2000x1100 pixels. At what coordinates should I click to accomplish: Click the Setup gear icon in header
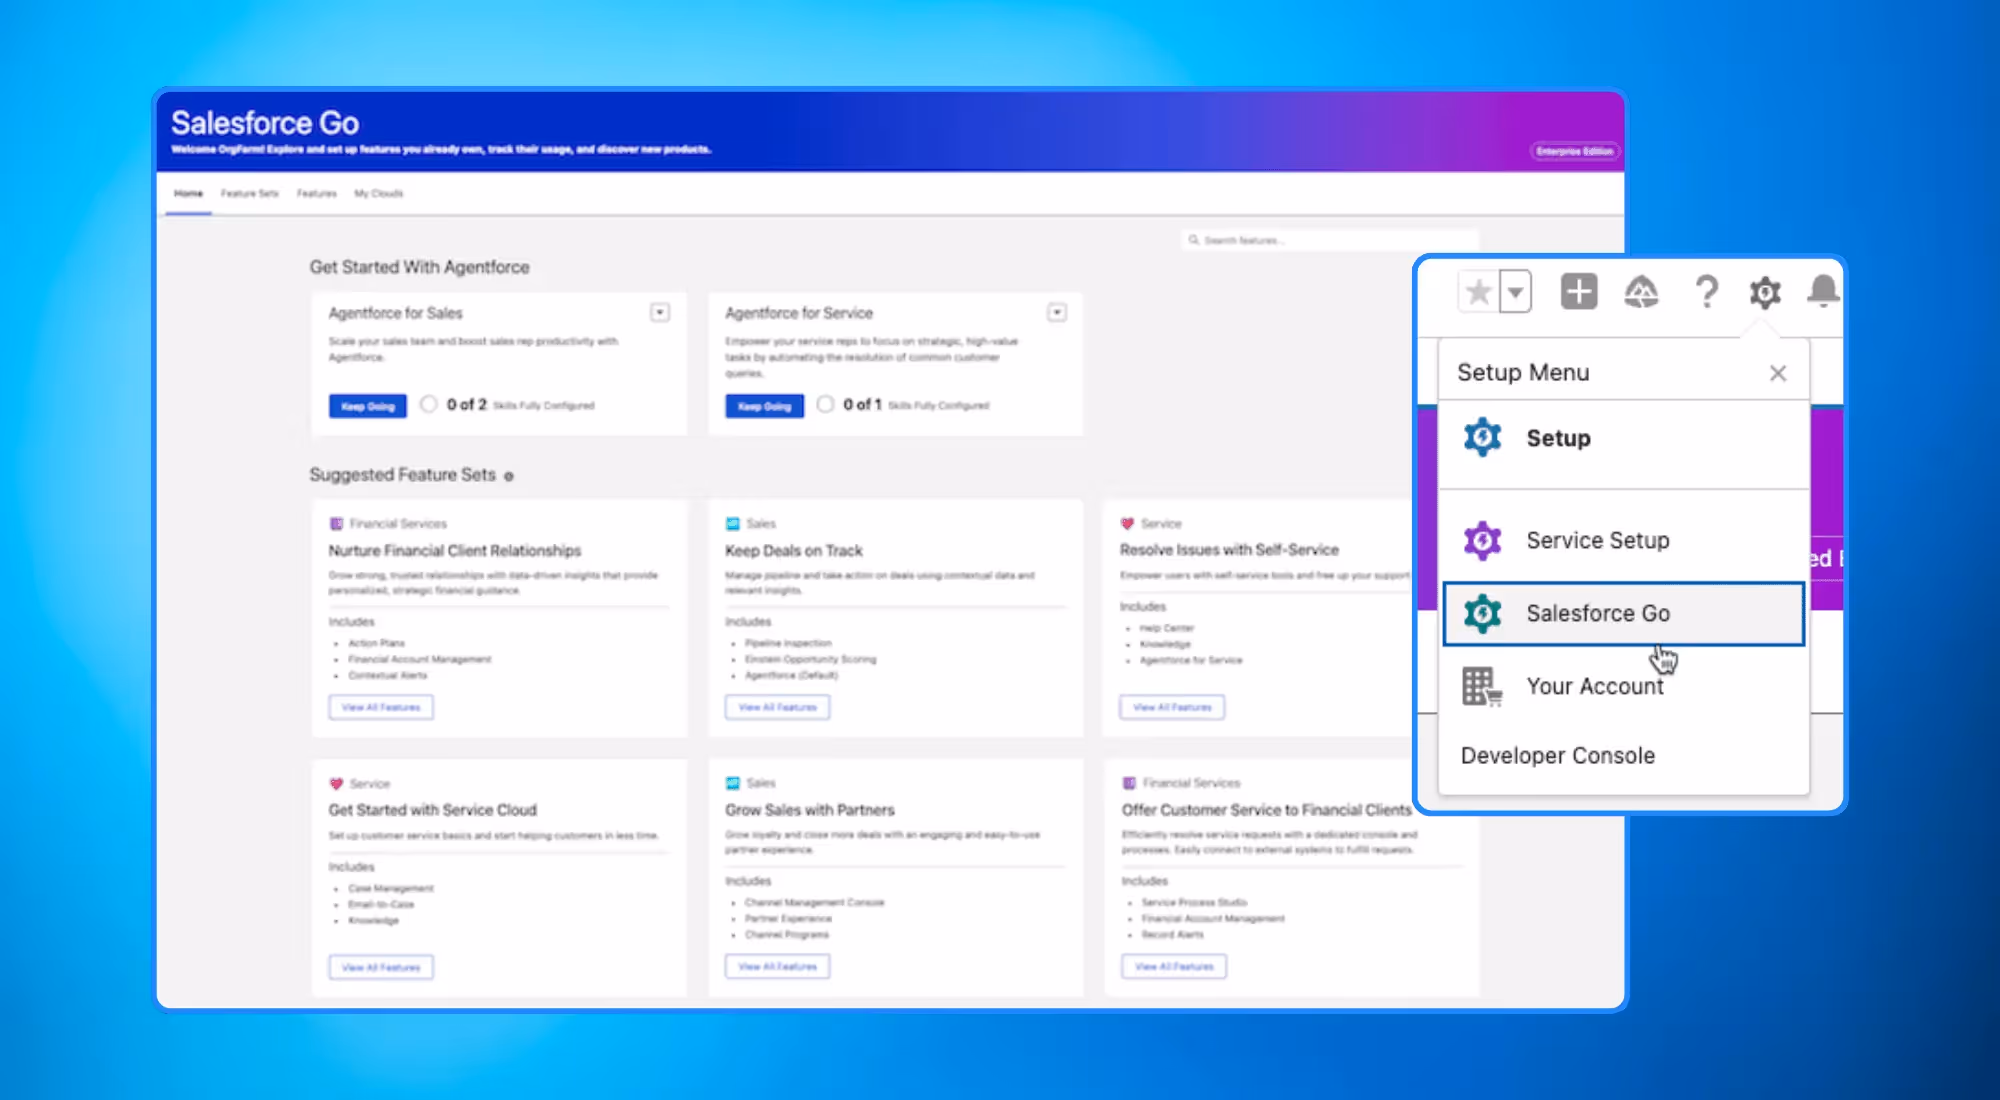pos(1765,292)
